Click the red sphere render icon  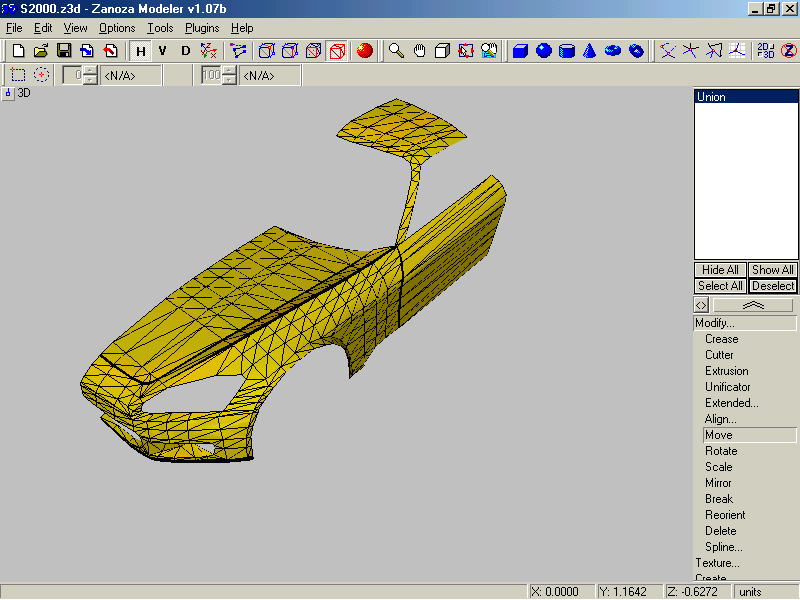tap(364, 50)
